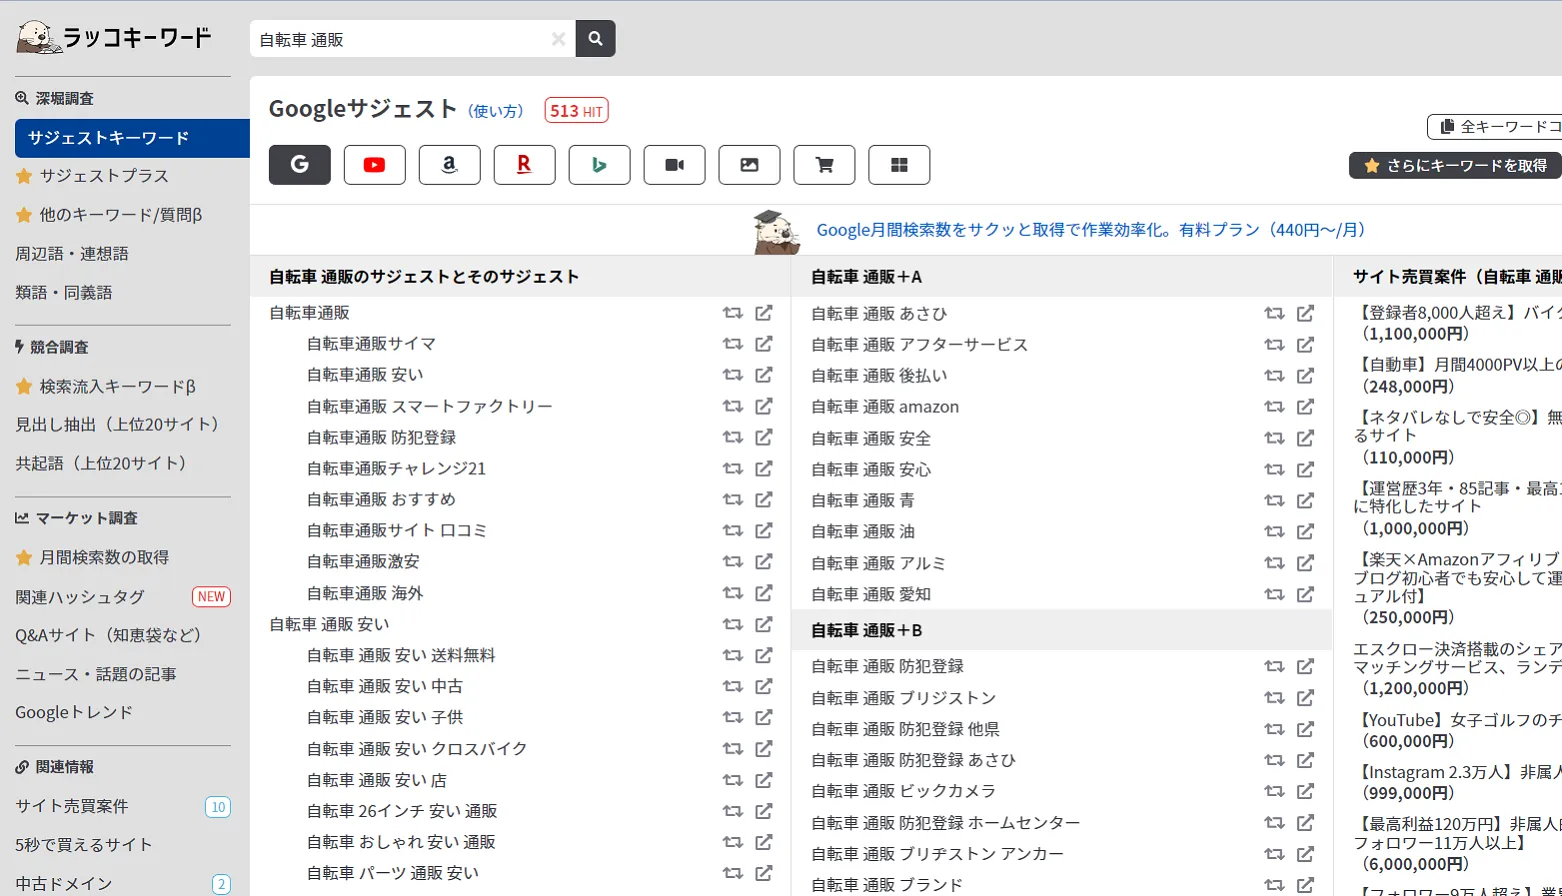Open Googleトレンド menu item
The width and height of the screenshot is (1562, 896).
click(x=74, y=712)
